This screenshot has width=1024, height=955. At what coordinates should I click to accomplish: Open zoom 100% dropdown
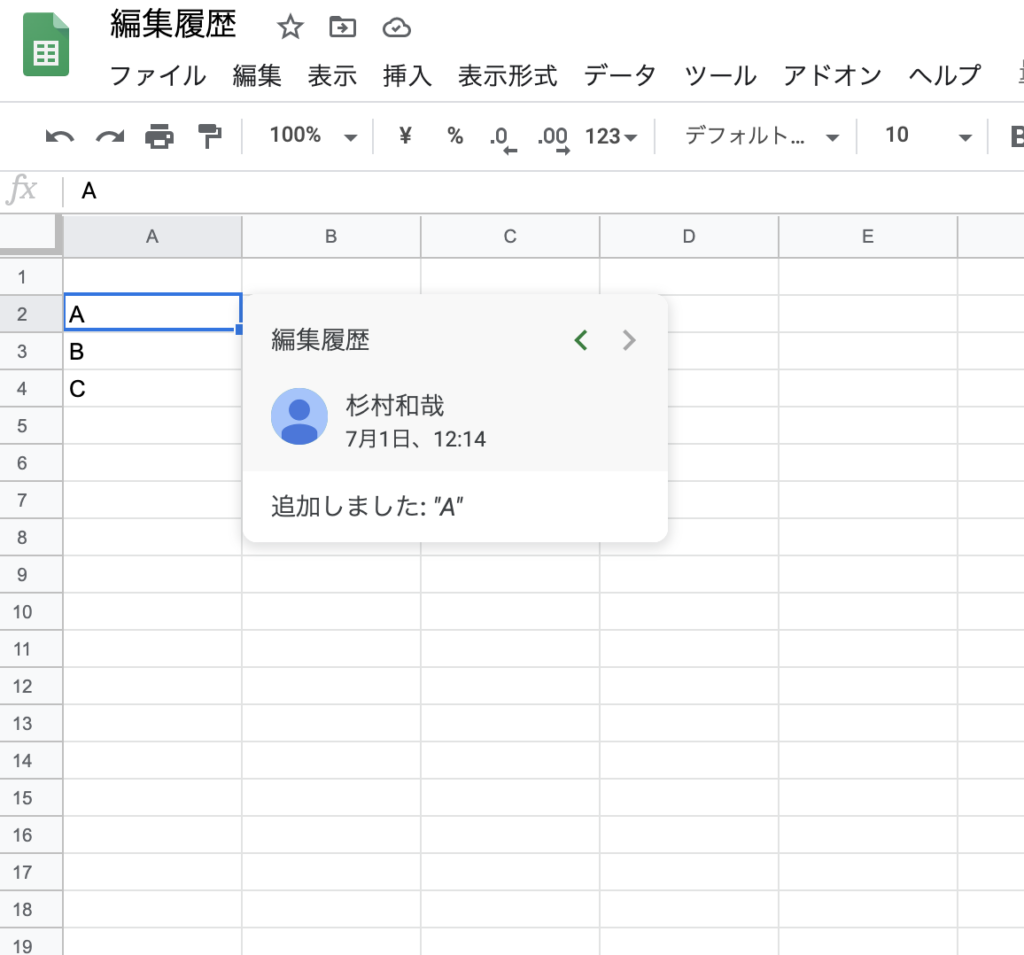pos(313,136)
